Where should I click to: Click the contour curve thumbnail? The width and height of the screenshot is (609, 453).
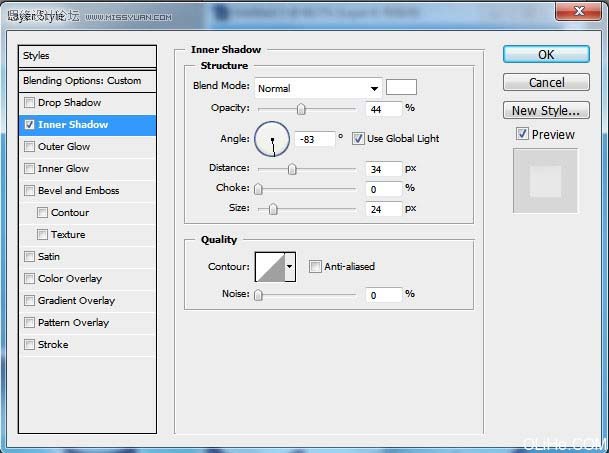(x=270, y=267)
